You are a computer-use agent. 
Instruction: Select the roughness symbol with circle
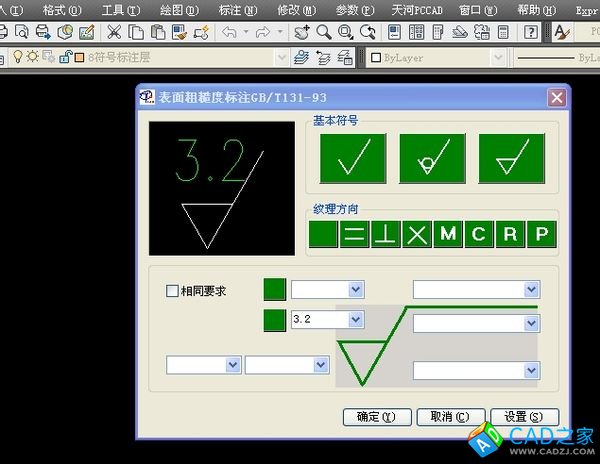pos(432,156)
